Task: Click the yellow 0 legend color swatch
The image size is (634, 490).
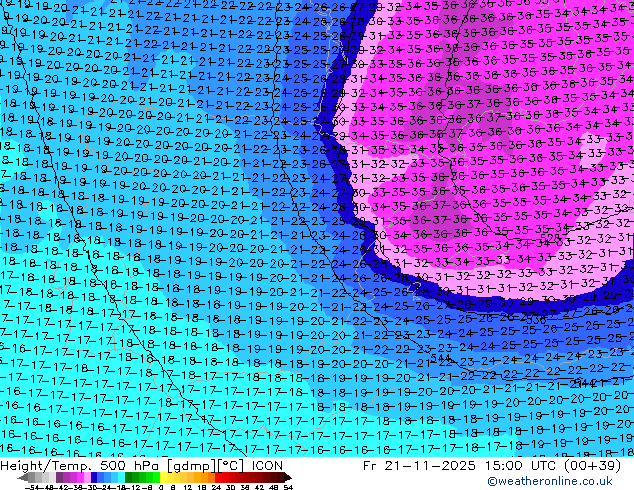Action: tap(163, 477)
